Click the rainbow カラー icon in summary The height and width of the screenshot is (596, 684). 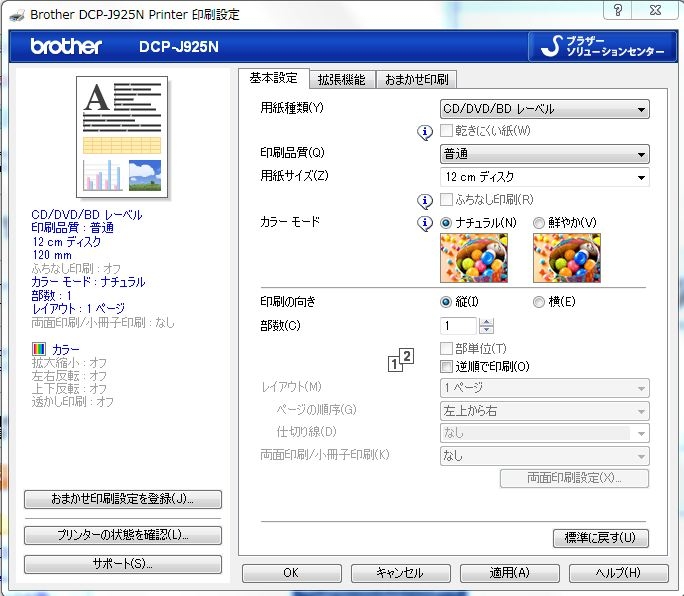(x=39, y=349)
